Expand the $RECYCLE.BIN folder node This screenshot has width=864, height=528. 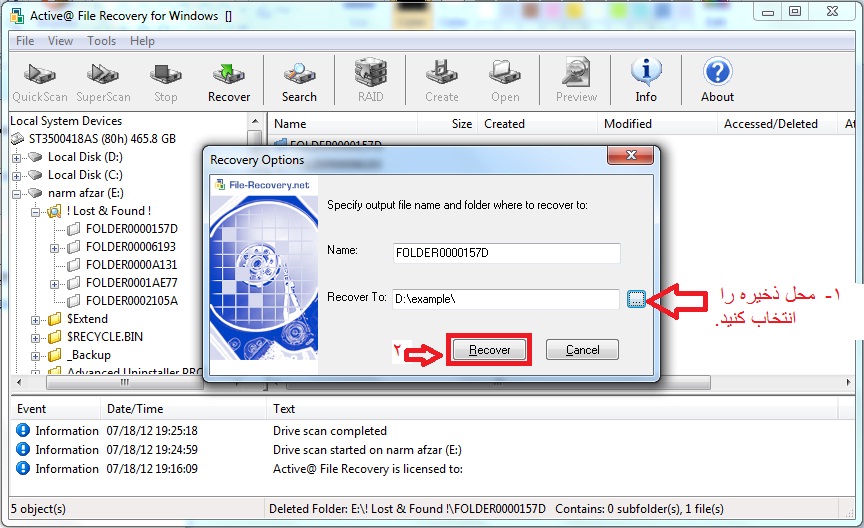tap(35, 338)
